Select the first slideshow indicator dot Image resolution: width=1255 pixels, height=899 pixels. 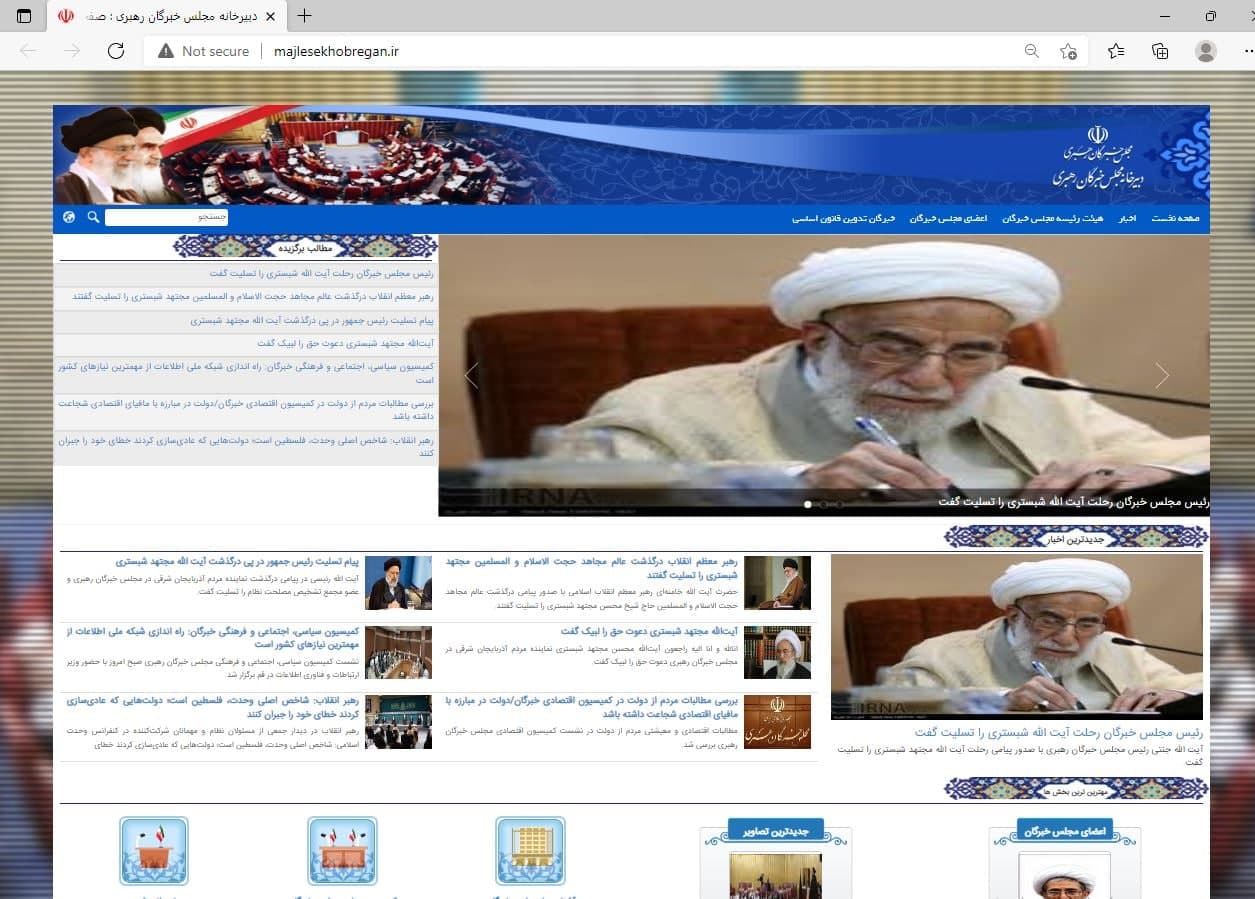[808, 504]
